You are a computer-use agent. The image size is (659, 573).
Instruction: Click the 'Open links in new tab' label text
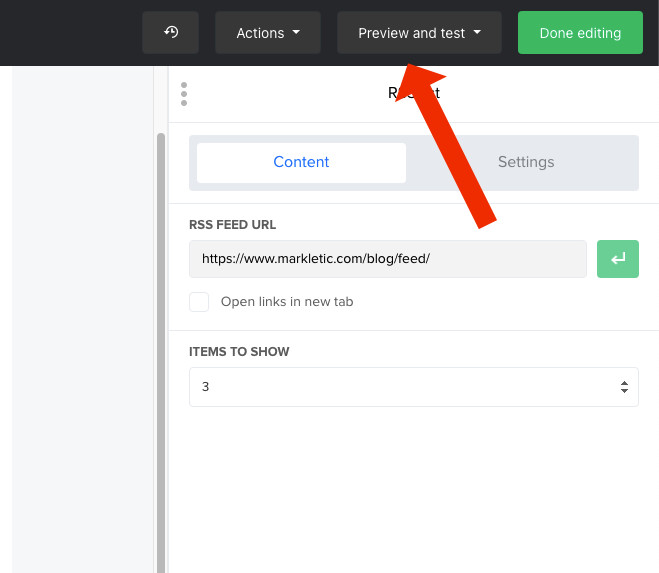click(286, 302)
